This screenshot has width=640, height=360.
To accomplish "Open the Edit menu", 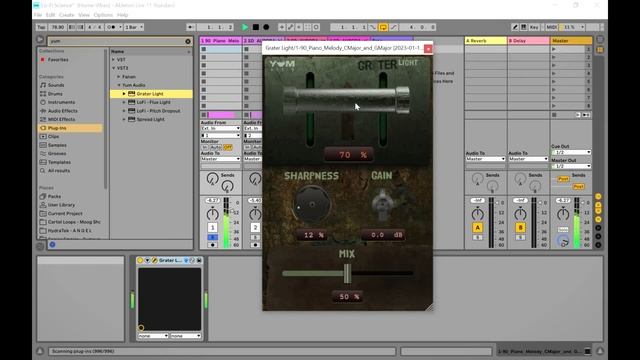I will tap(50, 15).
